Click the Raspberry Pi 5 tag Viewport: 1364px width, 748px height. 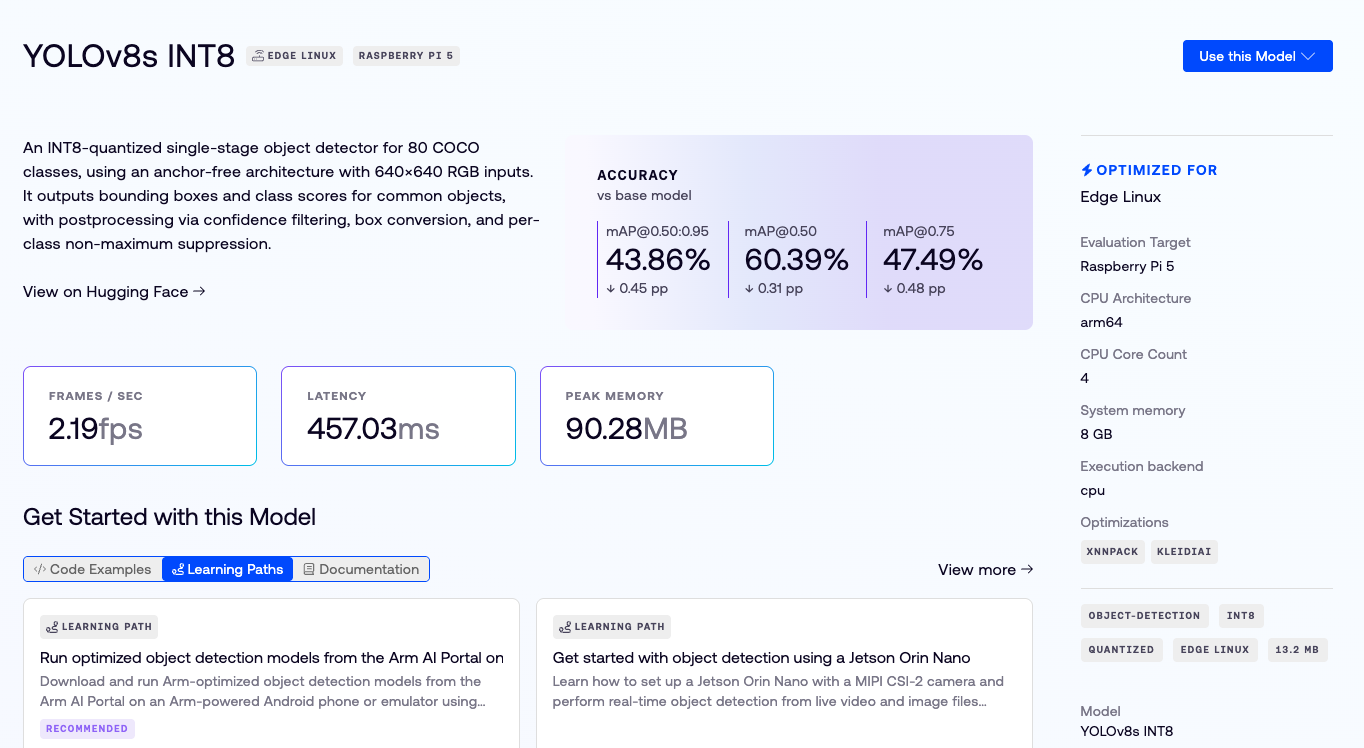point(406,56)
